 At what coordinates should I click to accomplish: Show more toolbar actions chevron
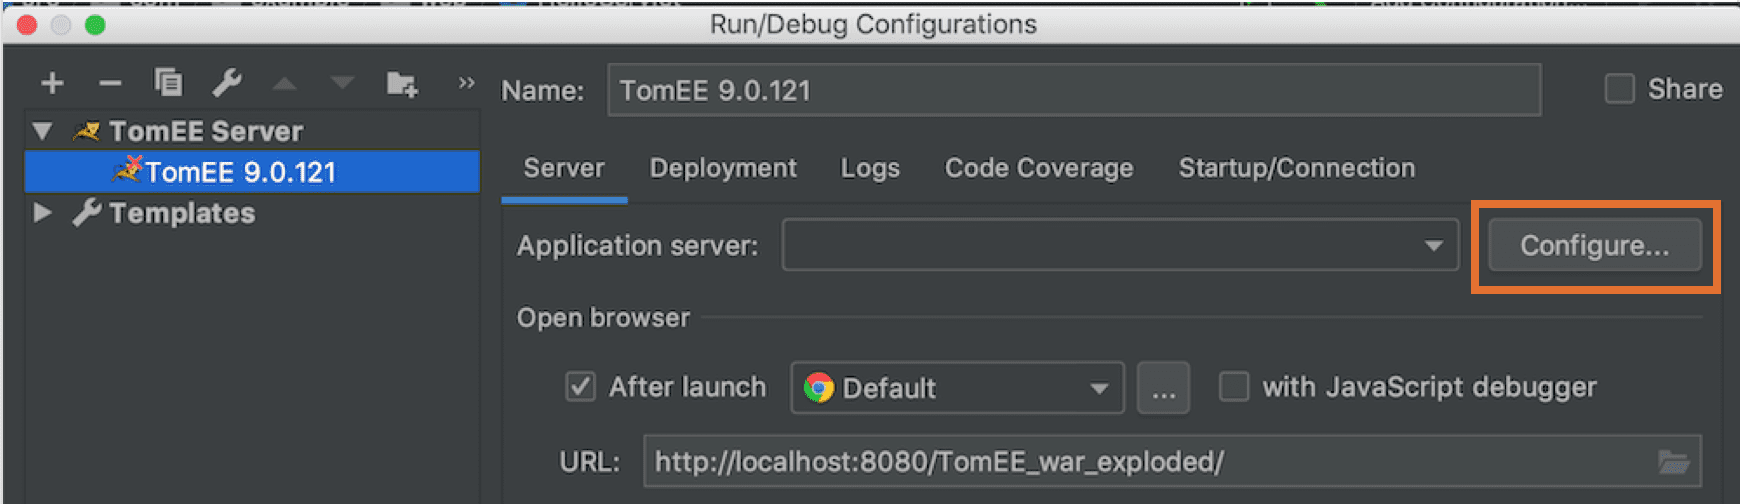(466, 83)
